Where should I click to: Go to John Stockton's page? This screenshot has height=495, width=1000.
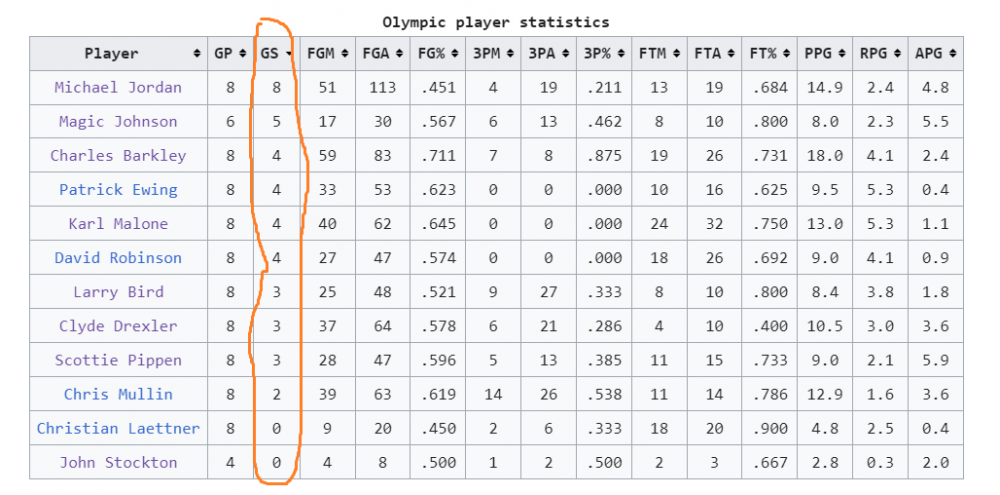[118, 462]
